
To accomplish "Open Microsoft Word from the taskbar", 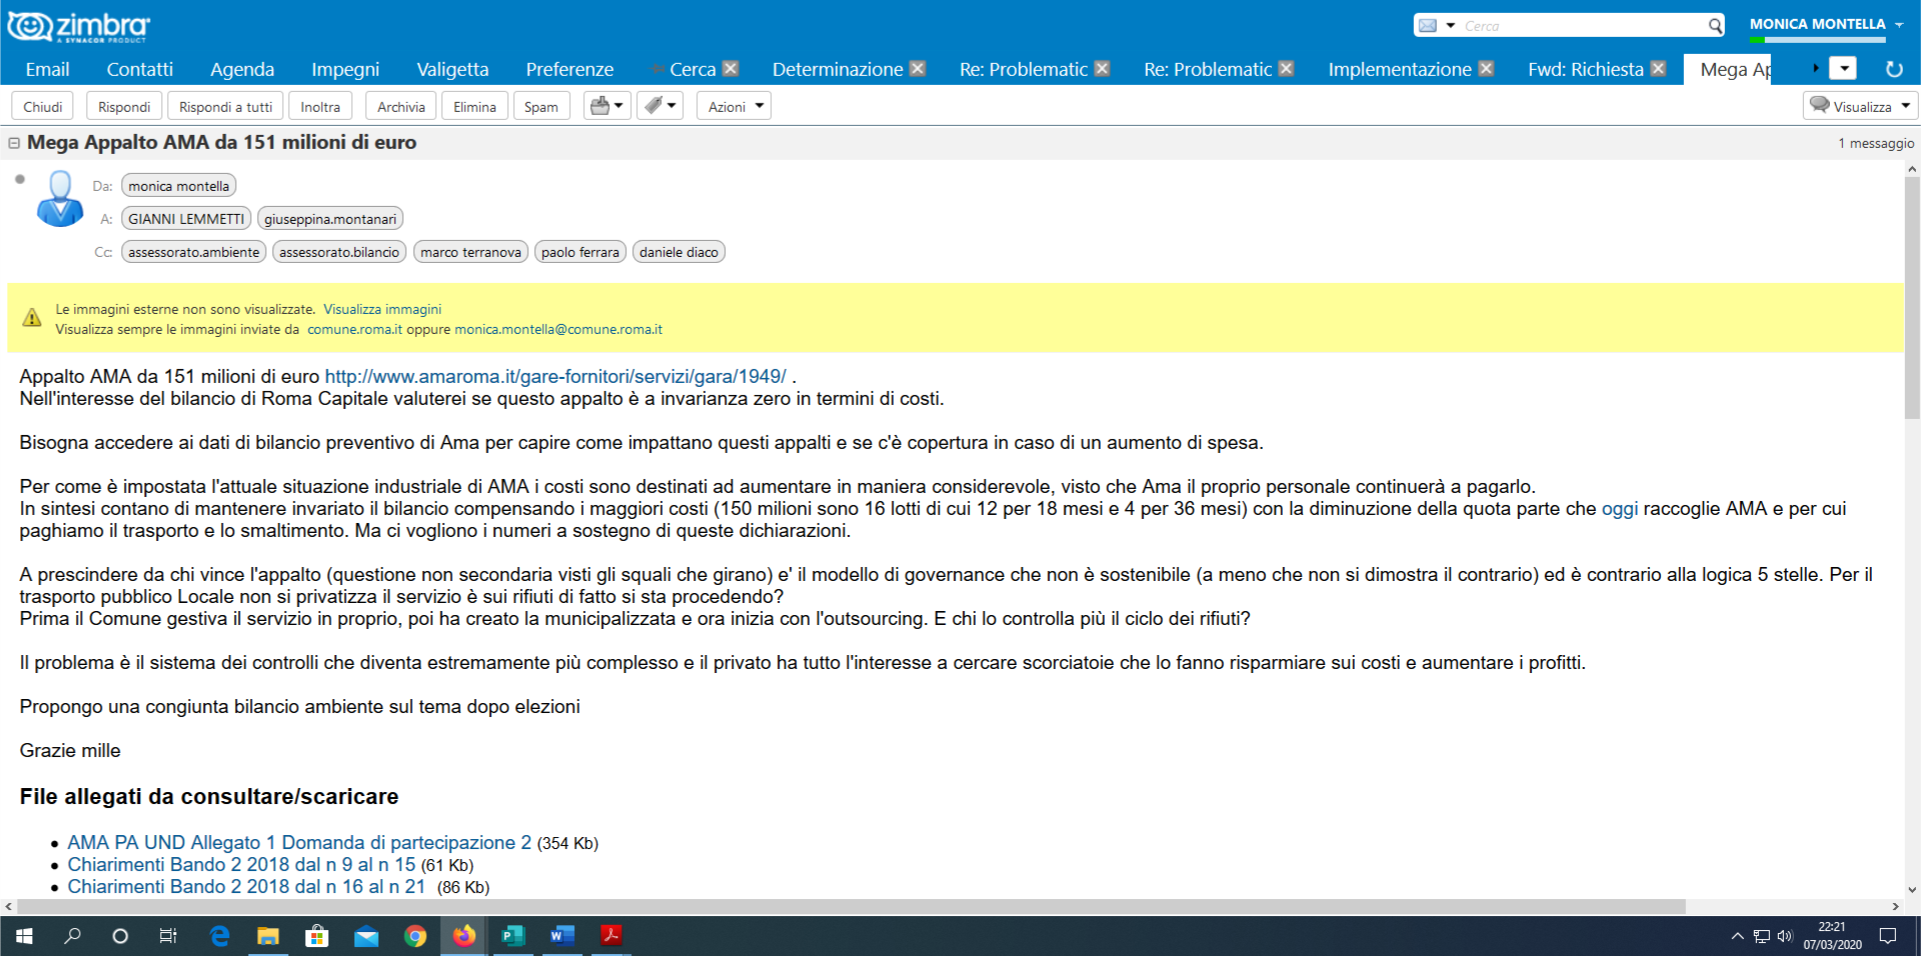I will coord(562,936).
